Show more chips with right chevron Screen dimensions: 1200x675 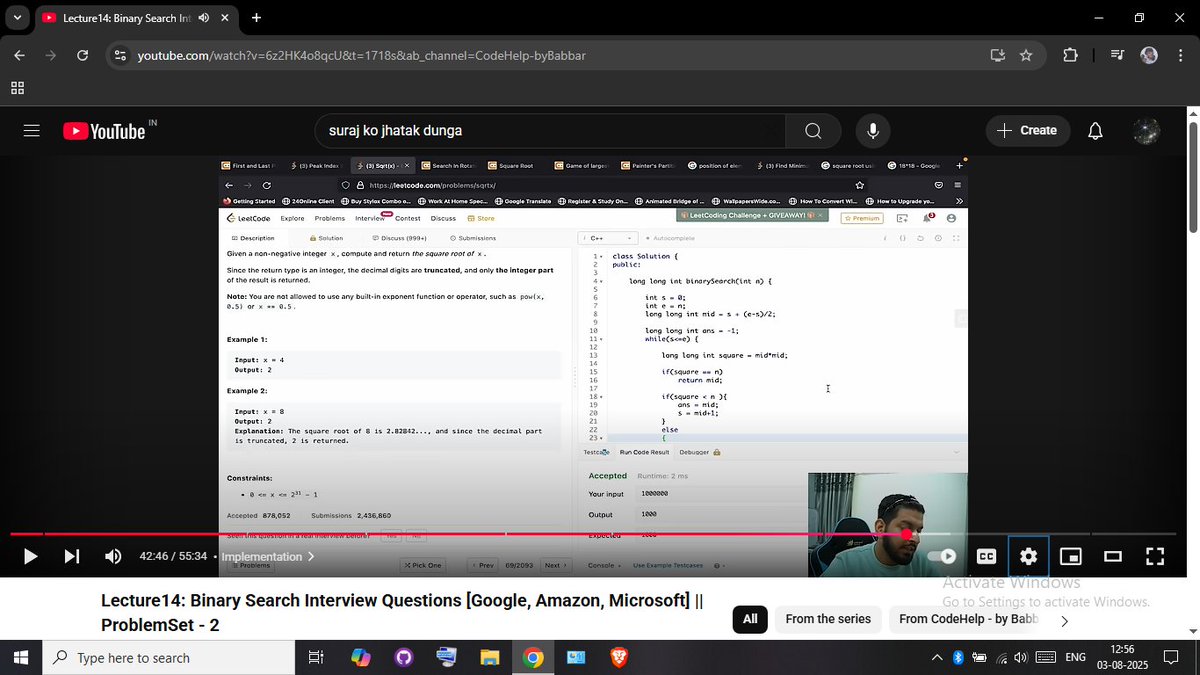(1064, 620)
